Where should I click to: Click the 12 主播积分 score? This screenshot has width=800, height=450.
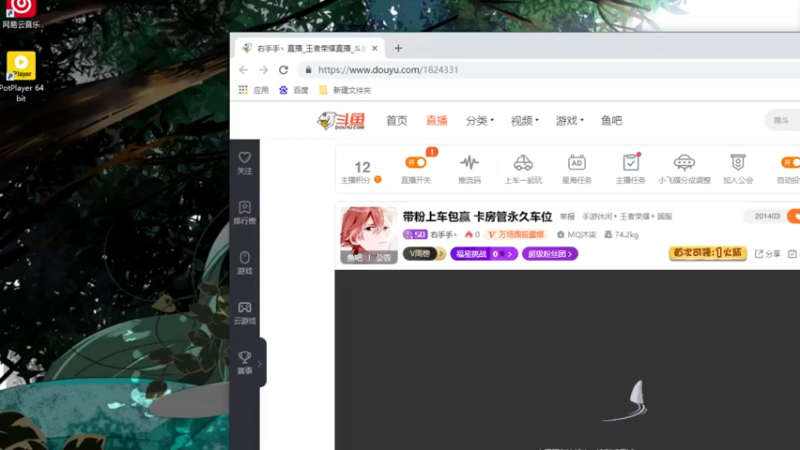tap(362, 167)
